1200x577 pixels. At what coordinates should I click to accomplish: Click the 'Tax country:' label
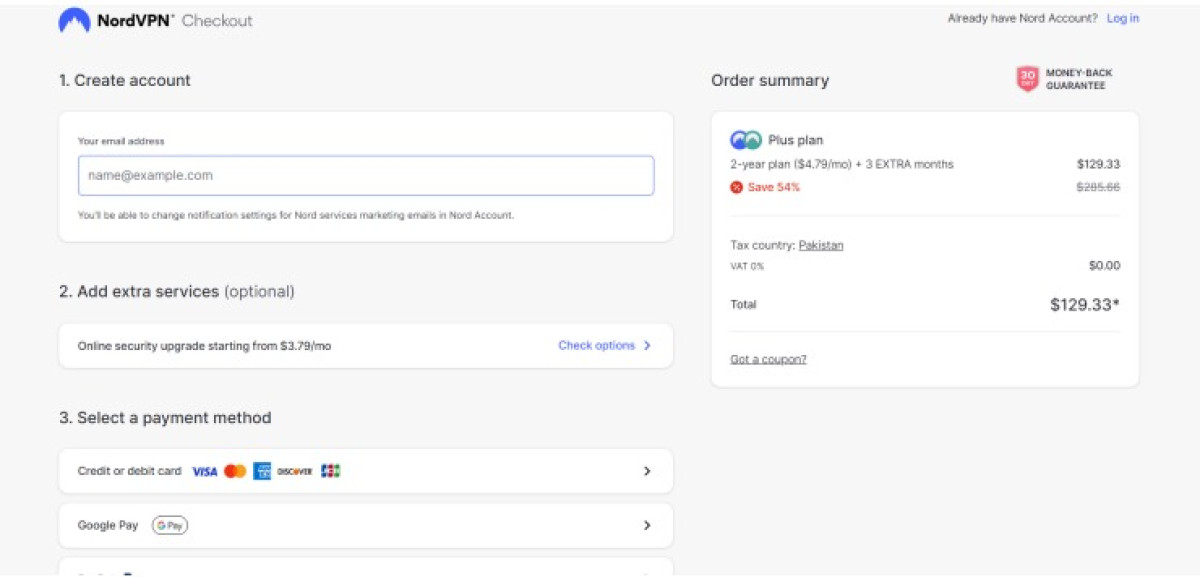pos(762,245)
